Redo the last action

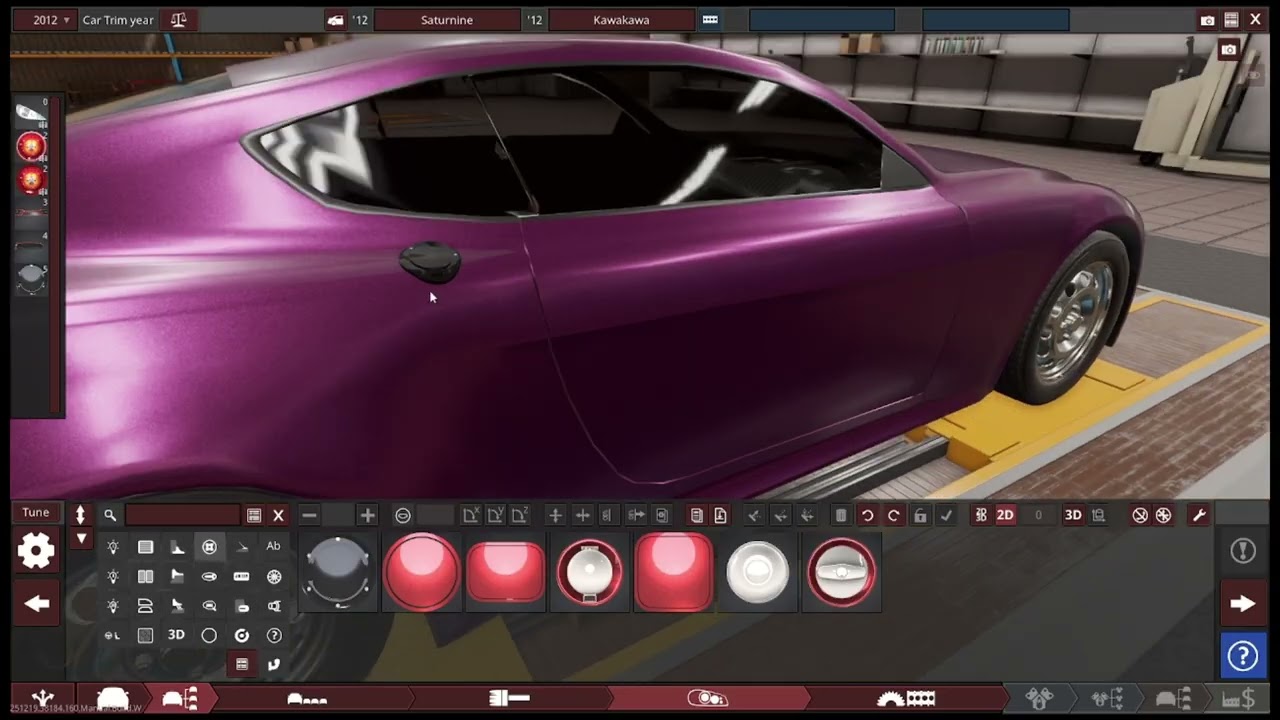pos(893,515)
